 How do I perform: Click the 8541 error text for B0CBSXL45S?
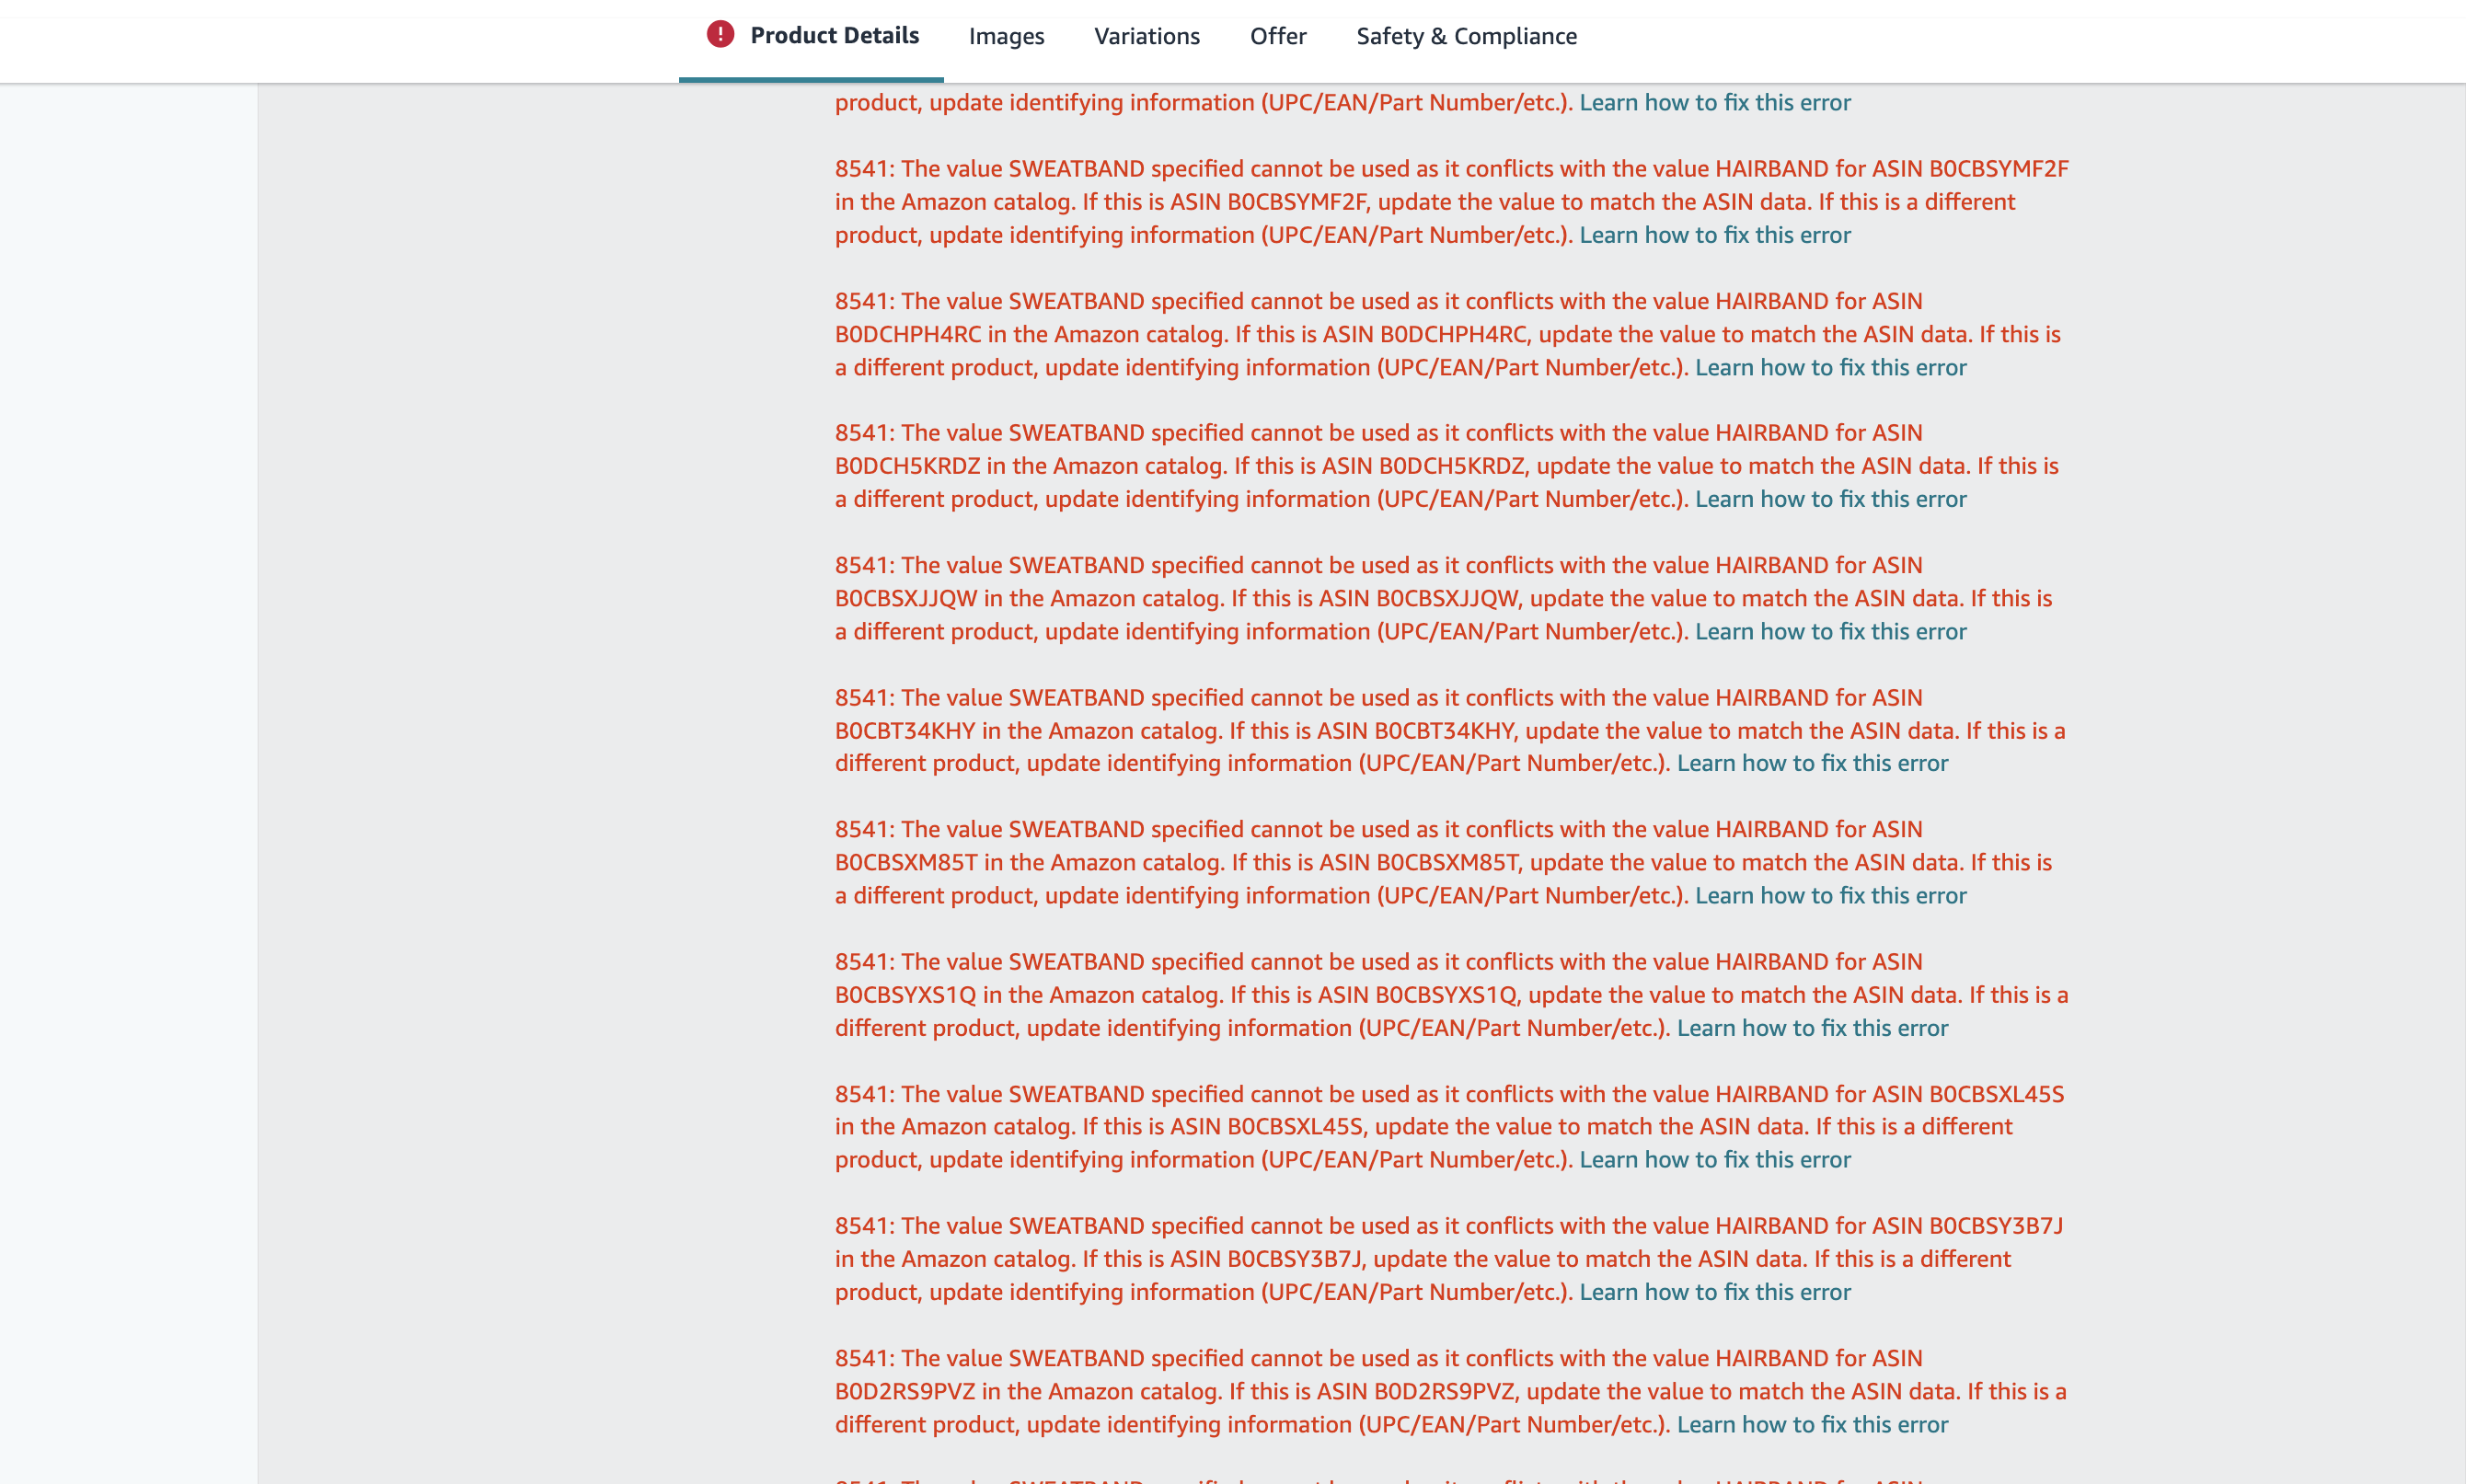coord(1449,1126)
